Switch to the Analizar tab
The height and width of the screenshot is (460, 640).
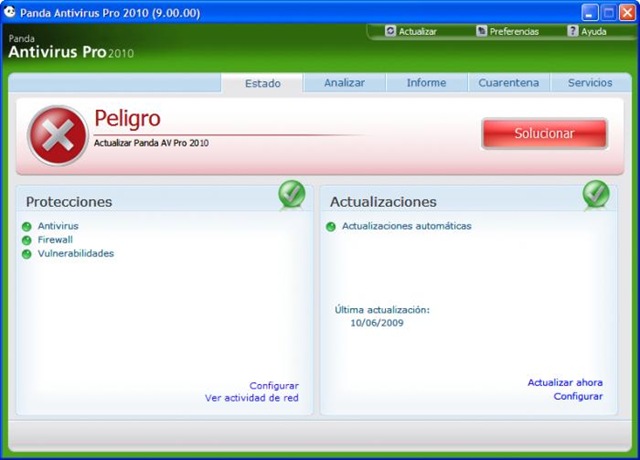tap(344, 83)
